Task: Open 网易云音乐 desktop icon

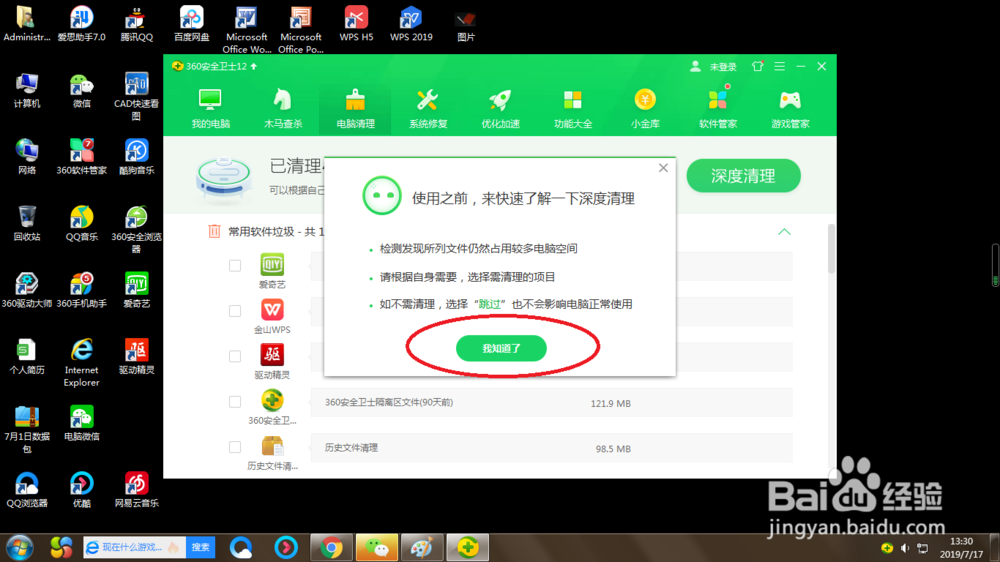Action: (x=136, y=490)
